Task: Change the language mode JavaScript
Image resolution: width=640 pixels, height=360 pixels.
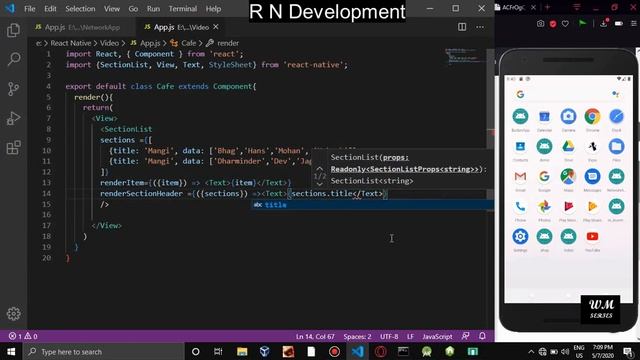Action: (x=437, y=336)
